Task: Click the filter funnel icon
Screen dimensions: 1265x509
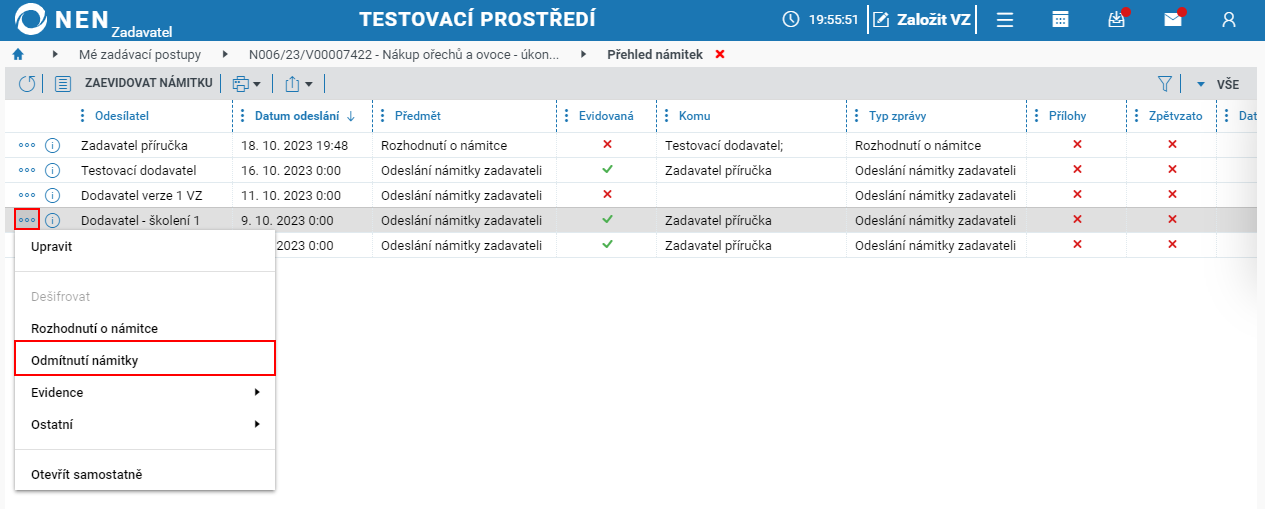Action: (x=1165, y=85)
